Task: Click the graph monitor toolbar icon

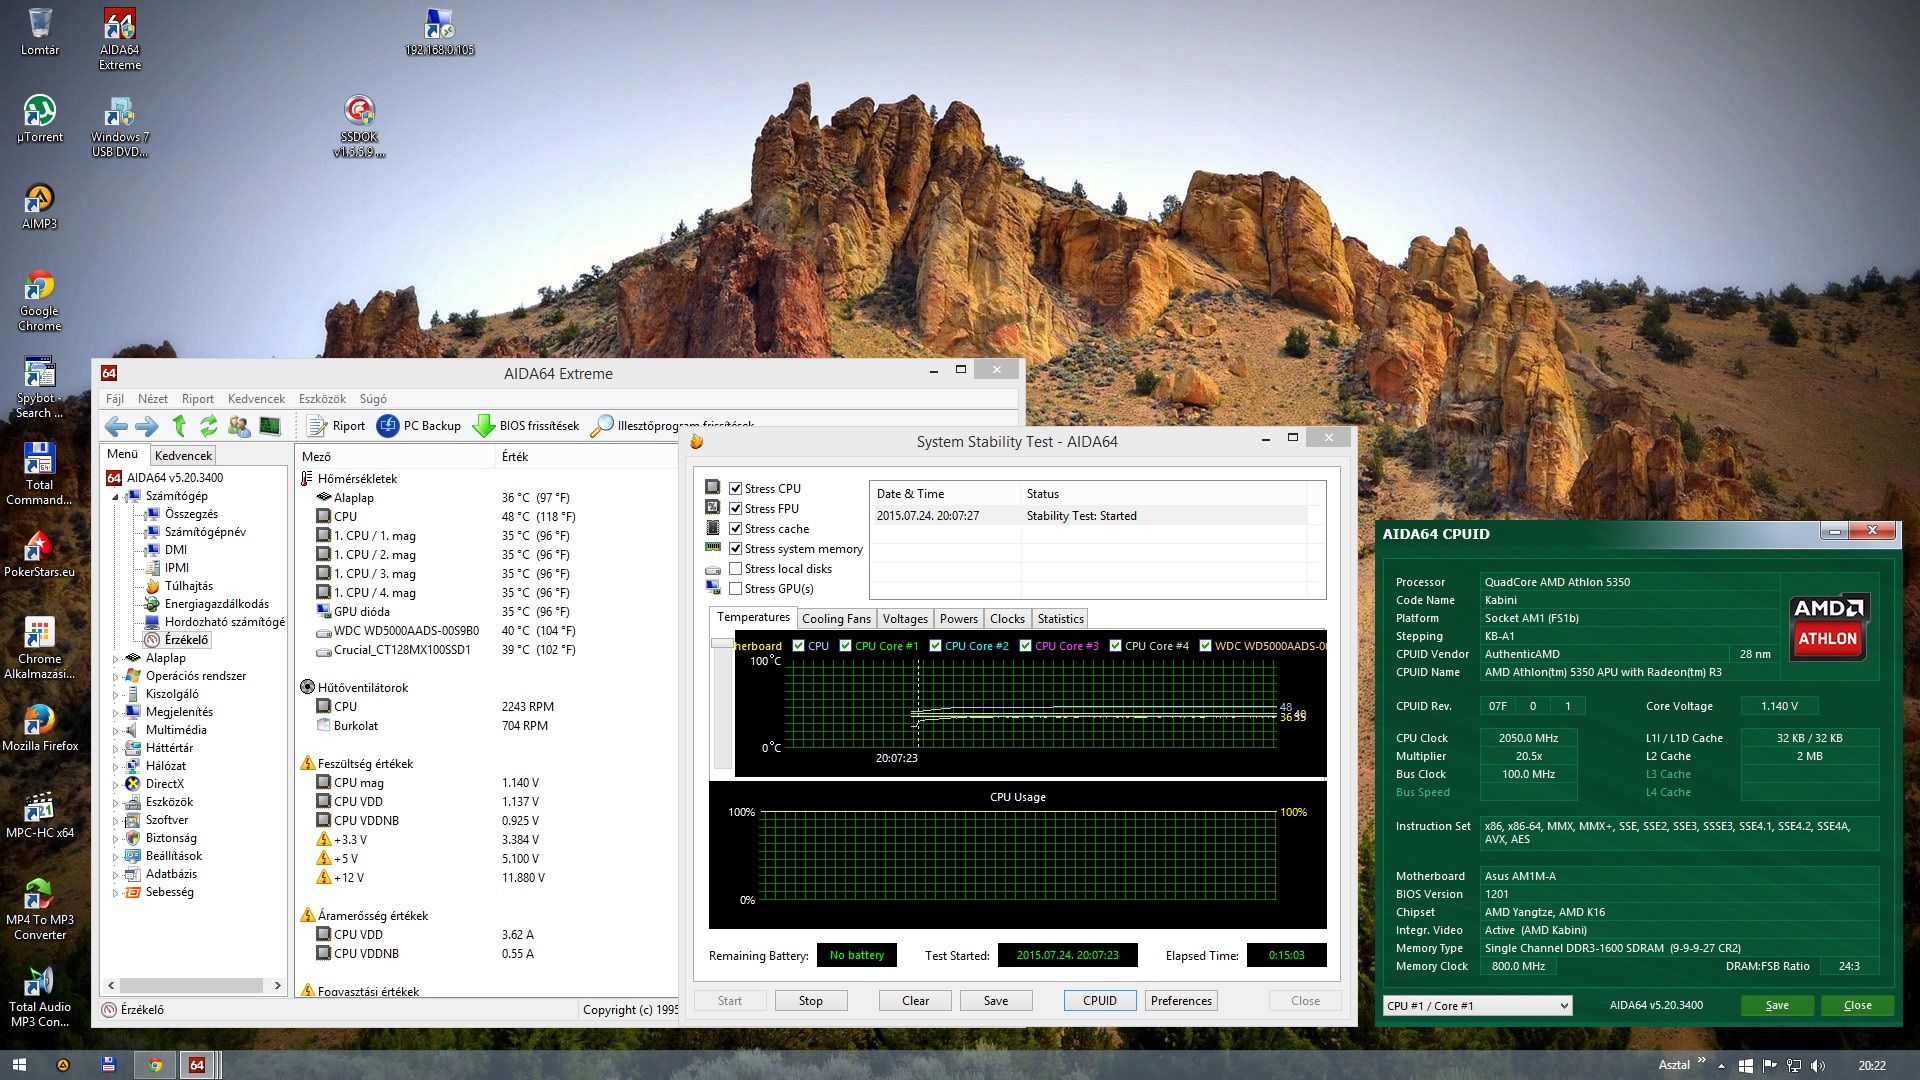Action: (x=269, y=426)
